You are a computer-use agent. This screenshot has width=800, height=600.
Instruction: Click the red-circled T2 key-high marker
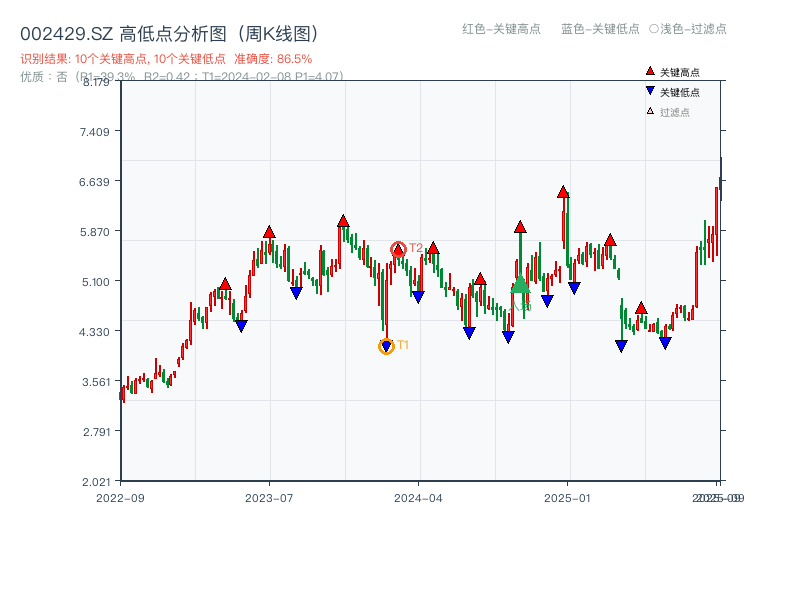398,249
